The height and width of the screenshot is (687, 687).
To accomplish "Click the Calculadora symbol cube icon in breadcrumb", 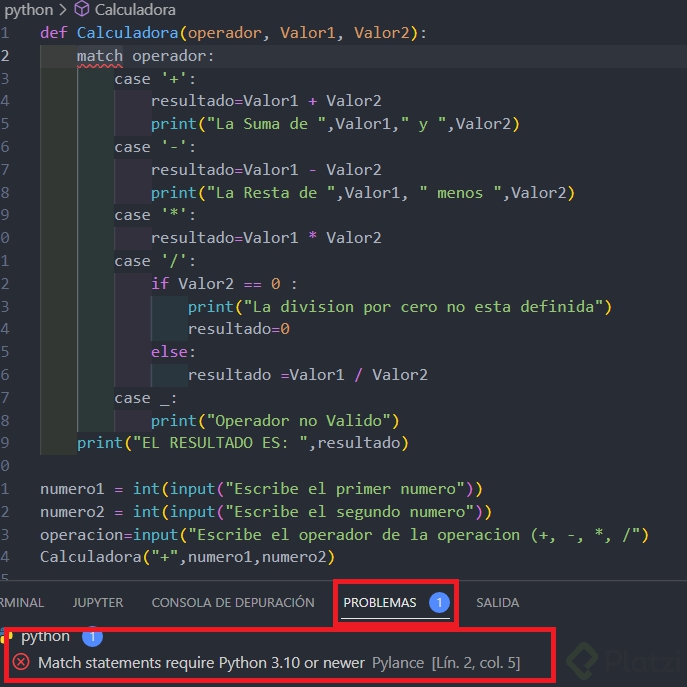I will pyautogui.click(x=81, y=9).
